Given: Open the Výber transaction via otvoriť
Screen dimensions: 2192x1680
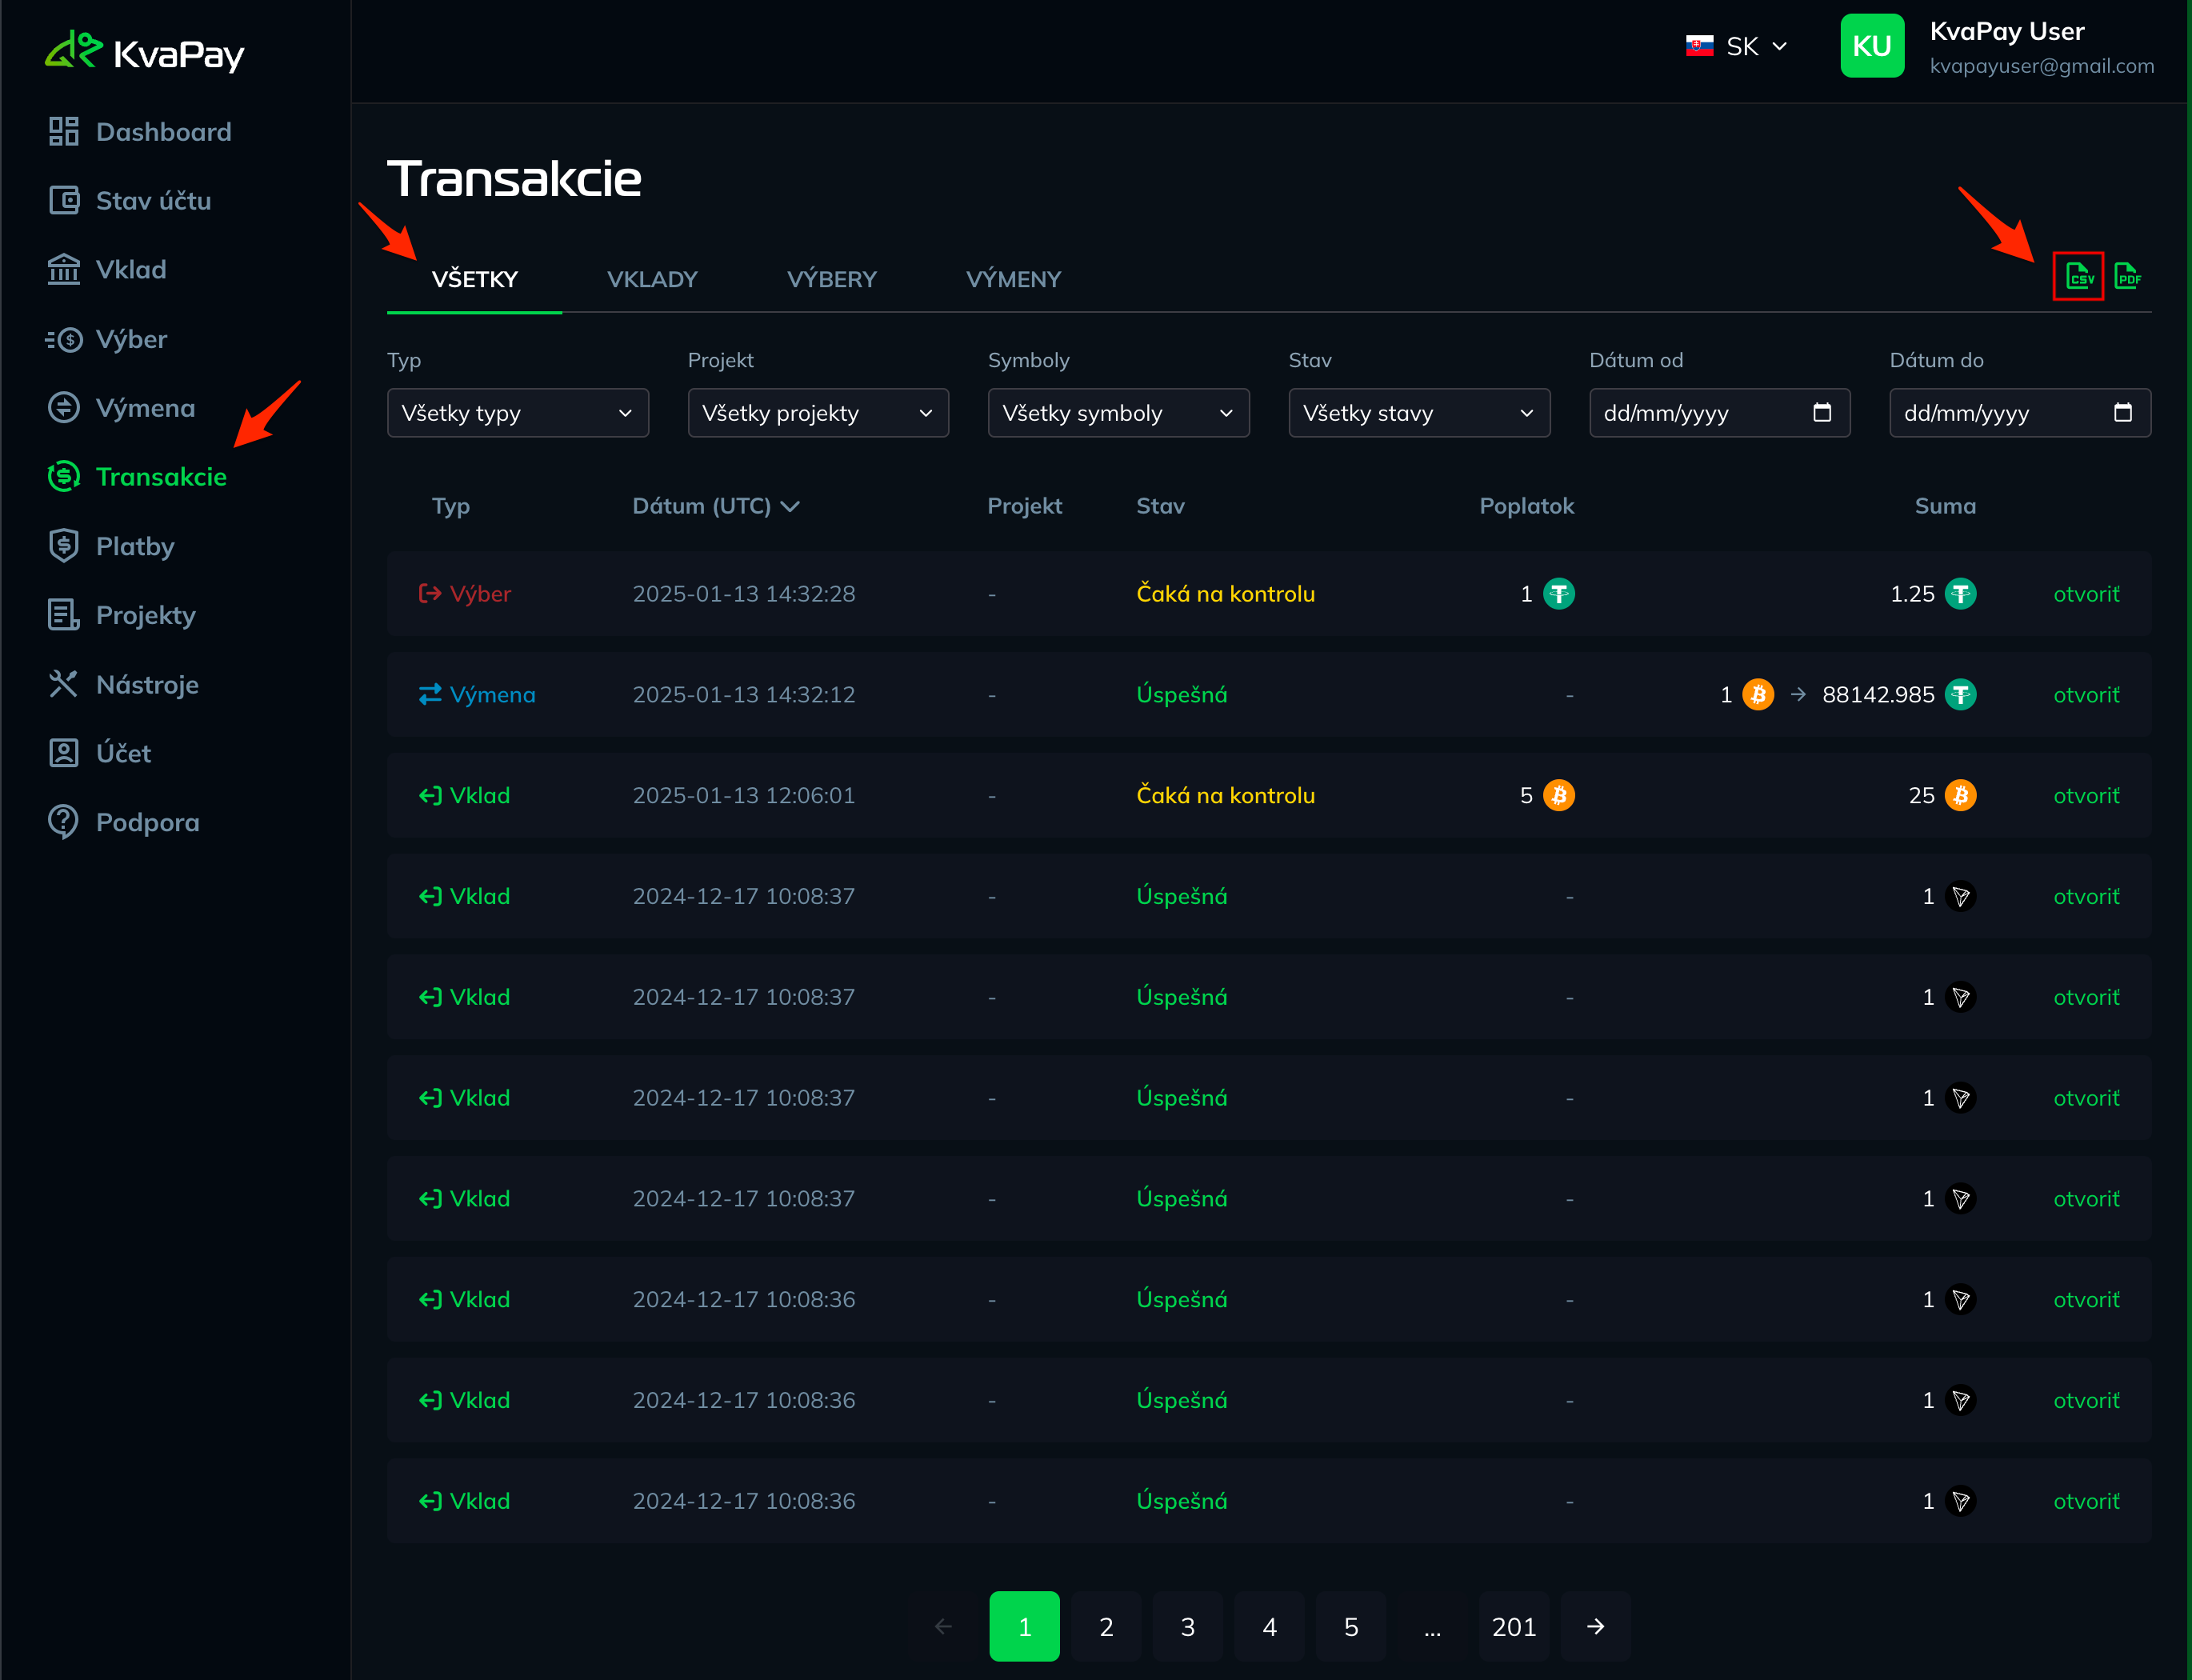Looking at the screenshot, I should (x=2086, y=594).
